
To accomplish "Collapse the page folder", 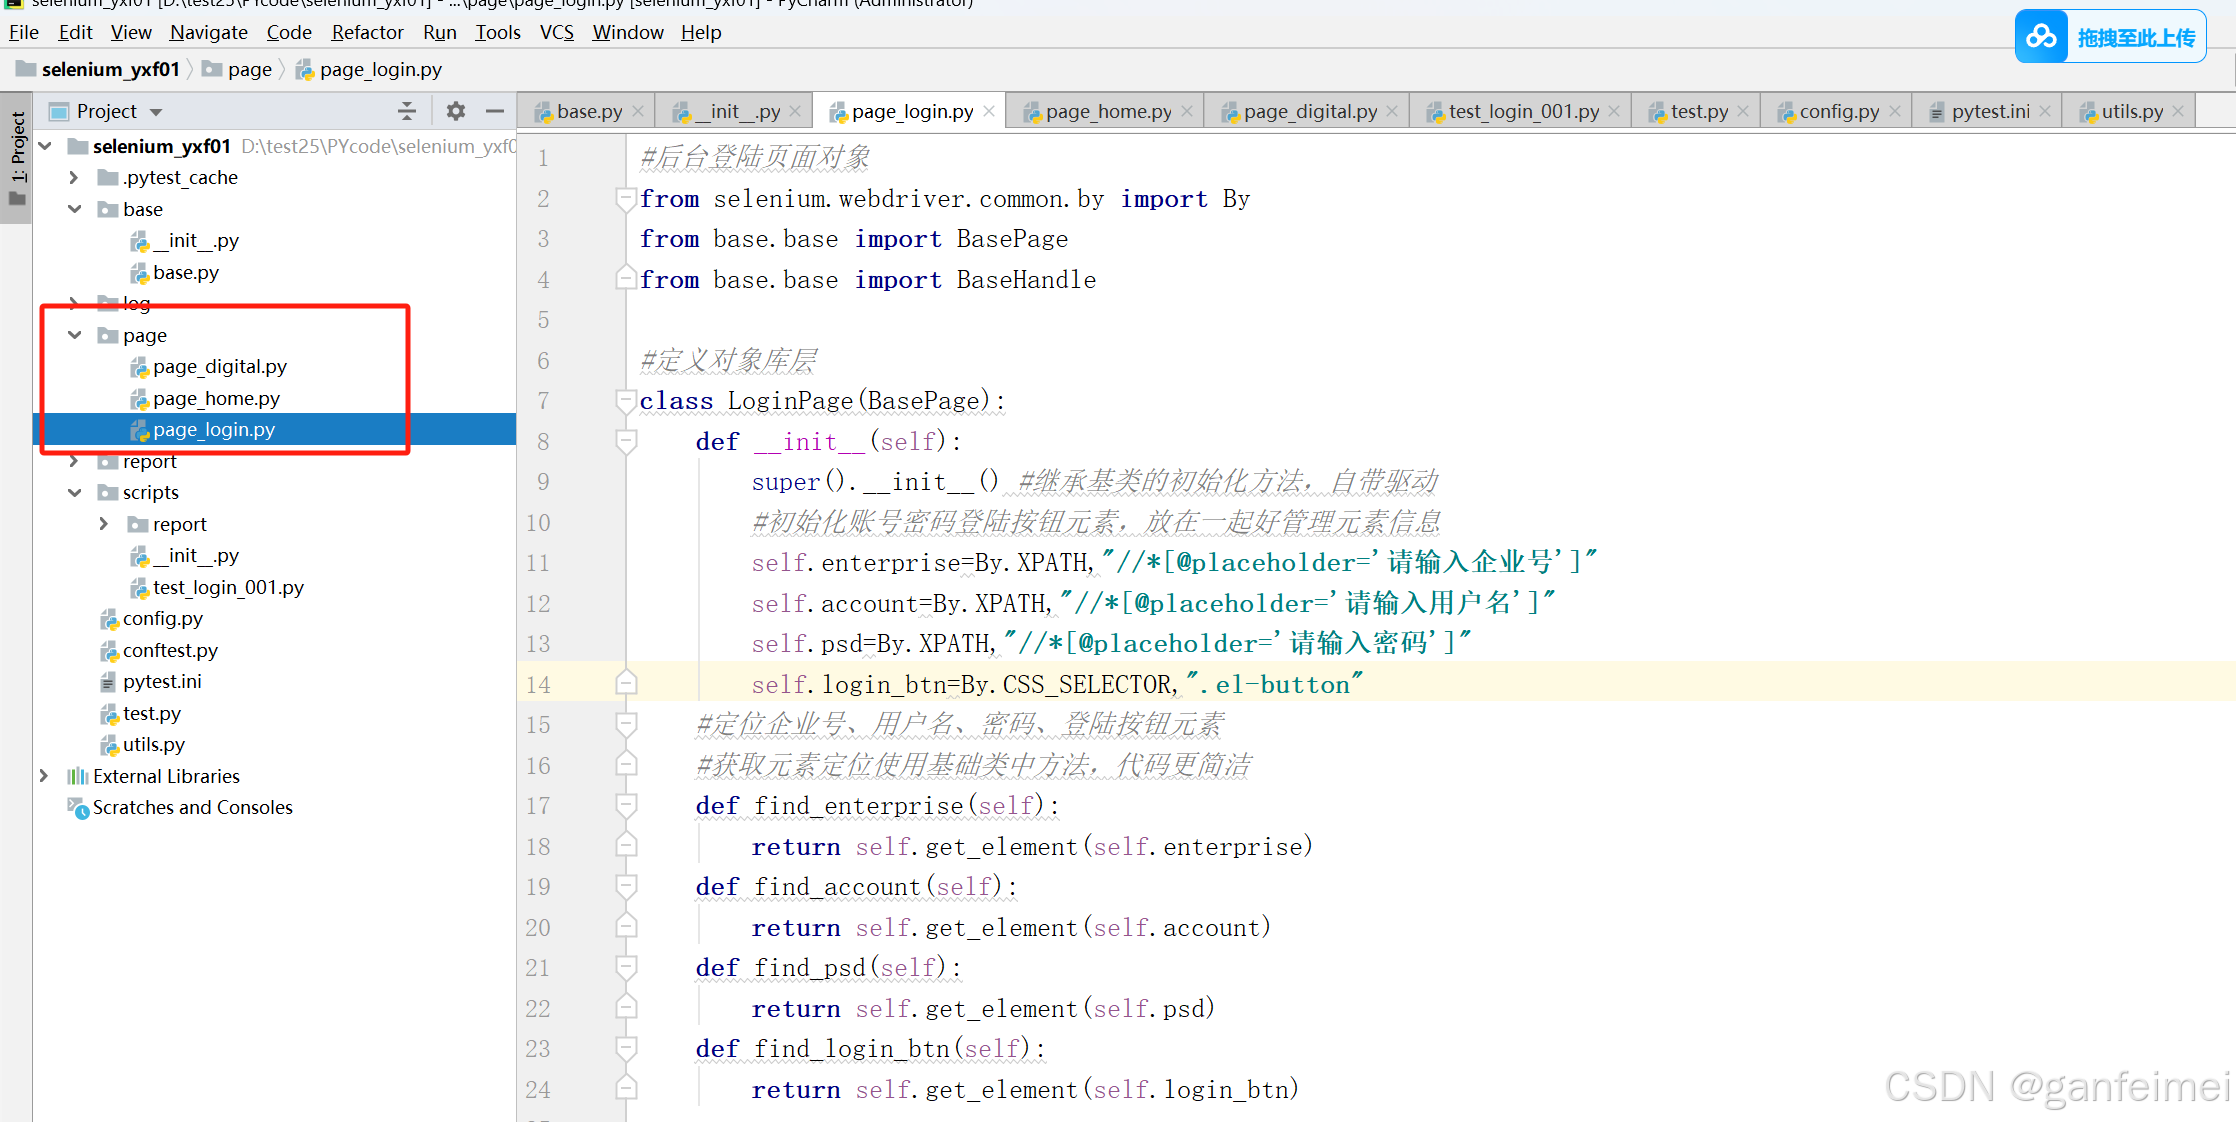I will [x=74, y=335].
